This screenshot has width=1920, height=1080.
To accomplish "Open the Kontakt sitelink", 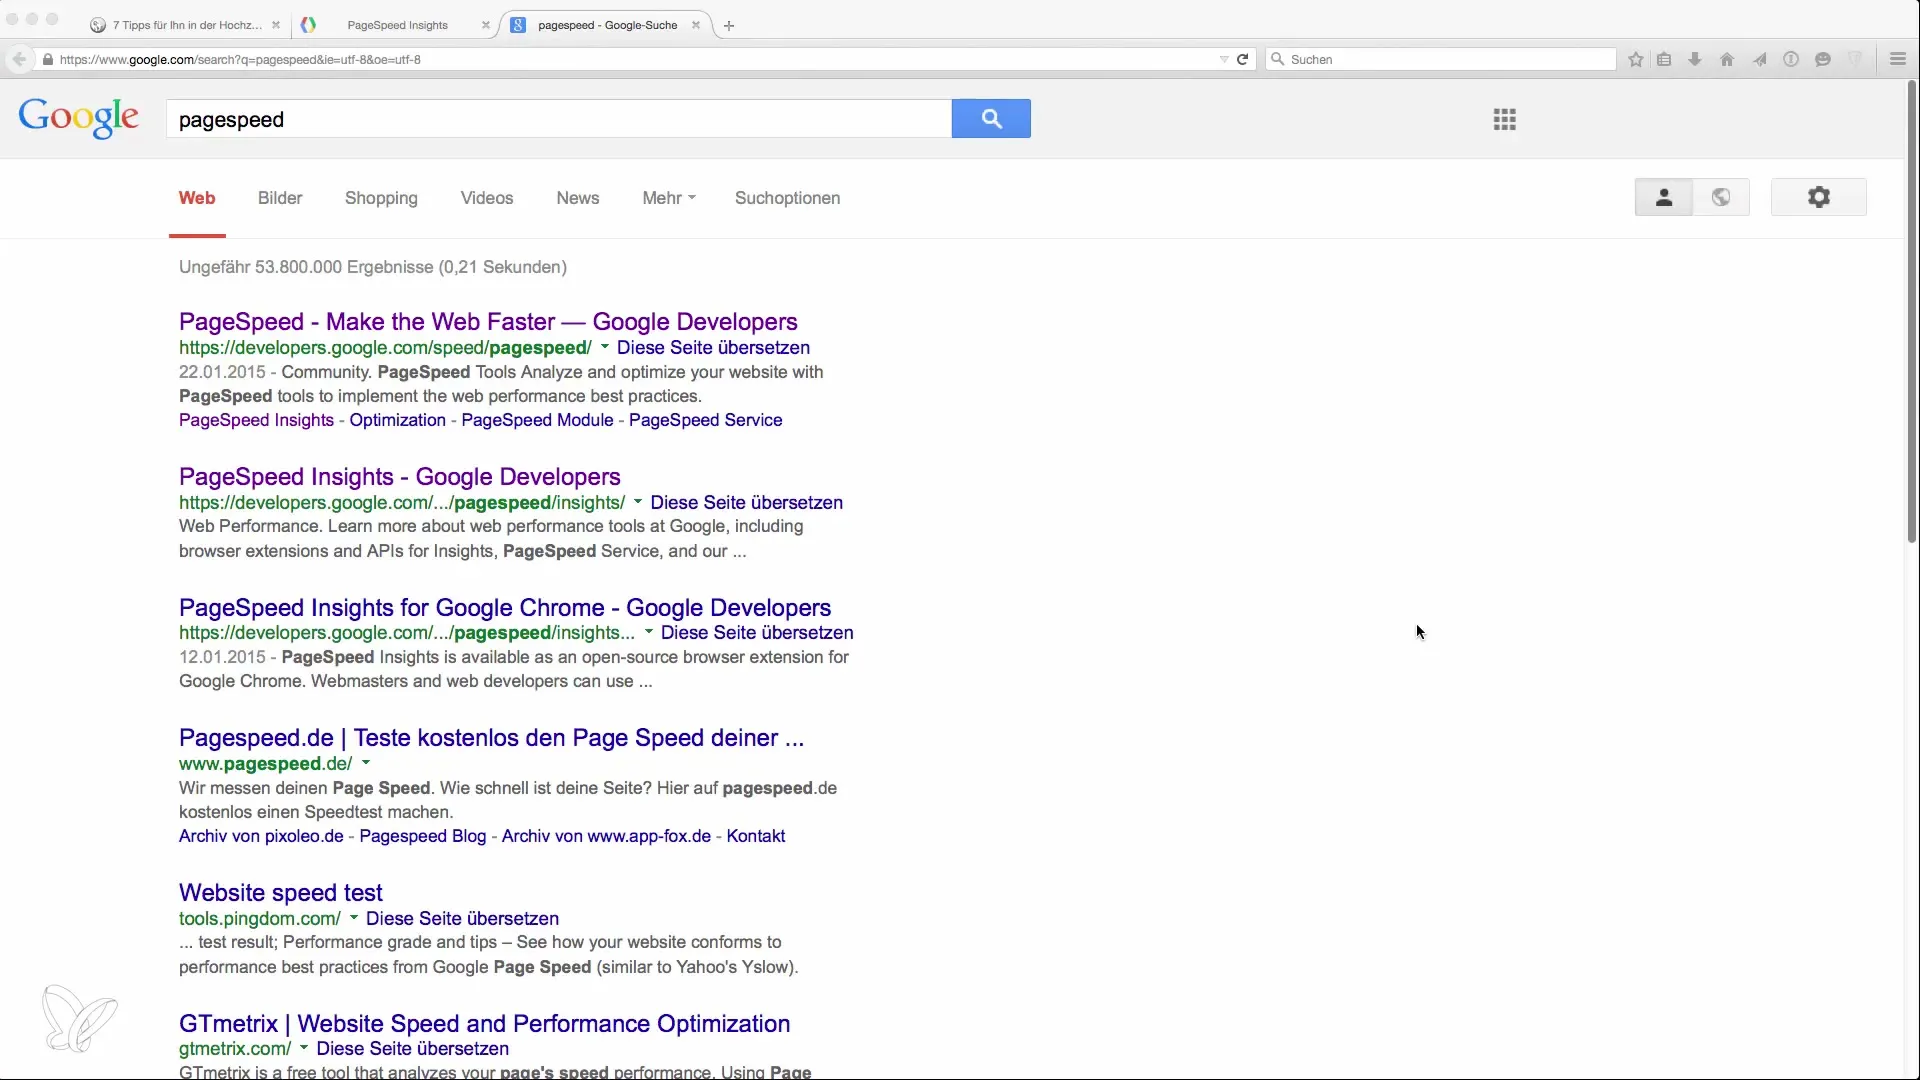I will [756, 836].
